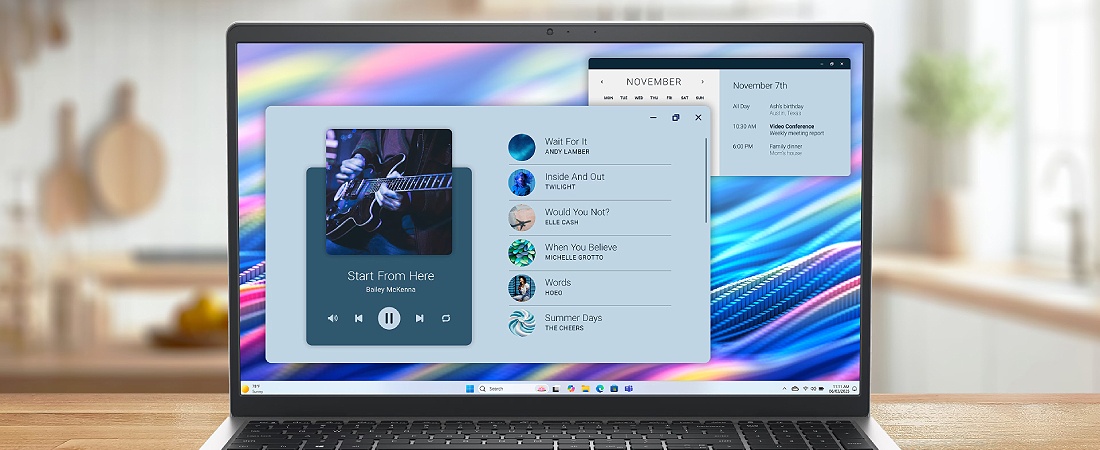
Task: Show hidden system tray icons
Action: [x=783, y=388]
